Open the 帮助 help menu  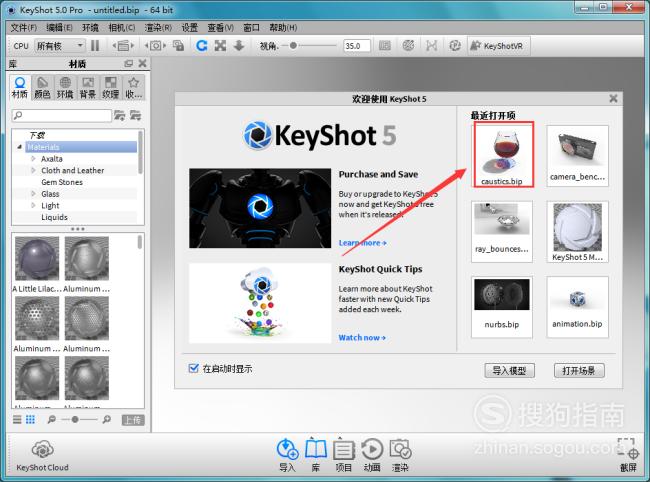pos(283,28)
